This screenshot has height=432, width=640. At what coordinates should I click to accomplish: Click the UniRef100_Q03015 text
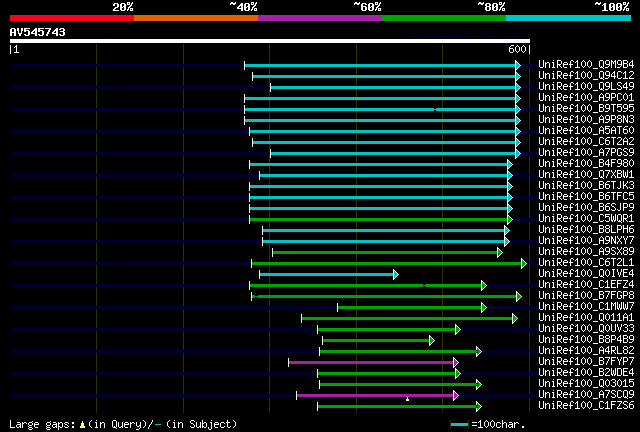[586, 384]
